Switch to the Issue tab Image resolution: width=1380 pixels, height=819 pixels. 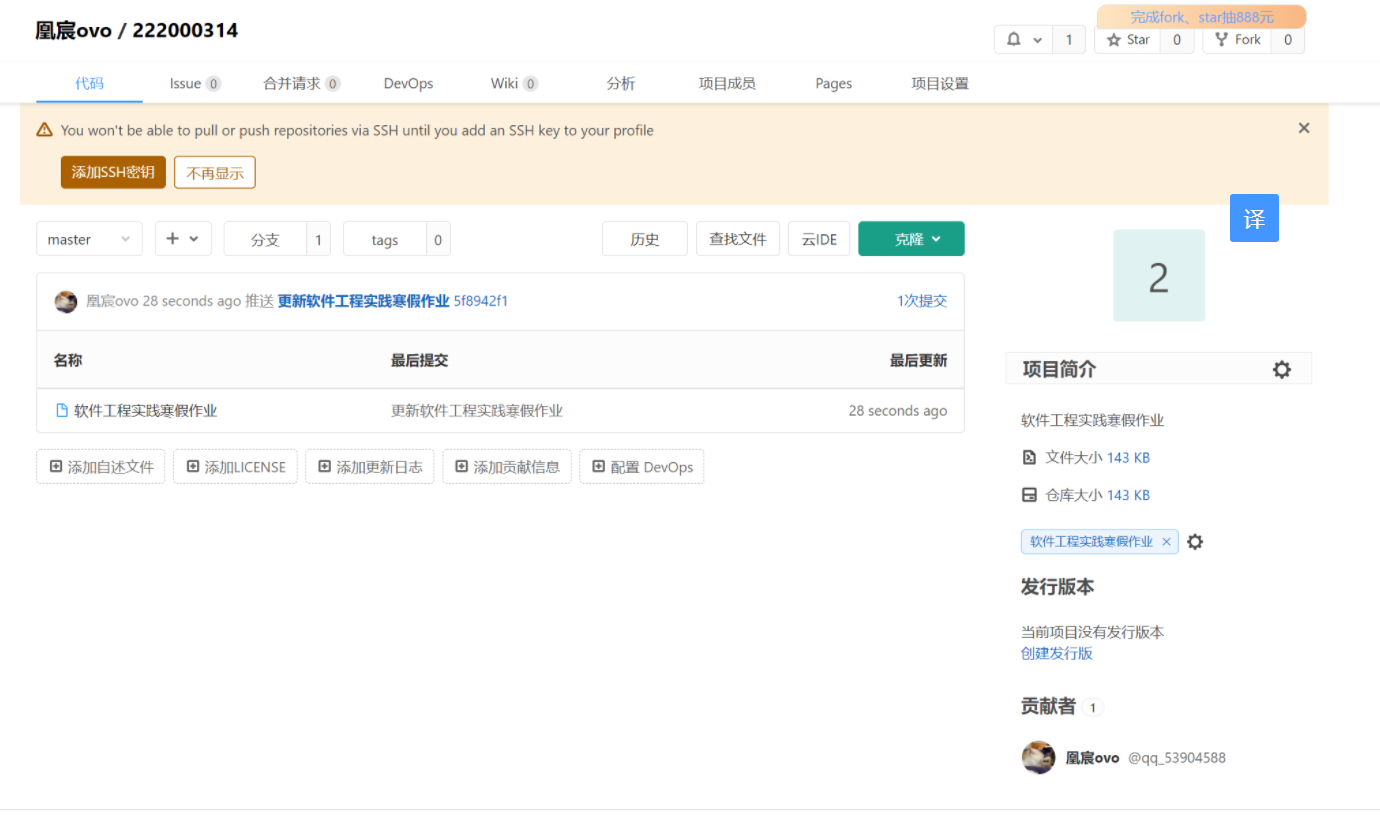[194, 83]
